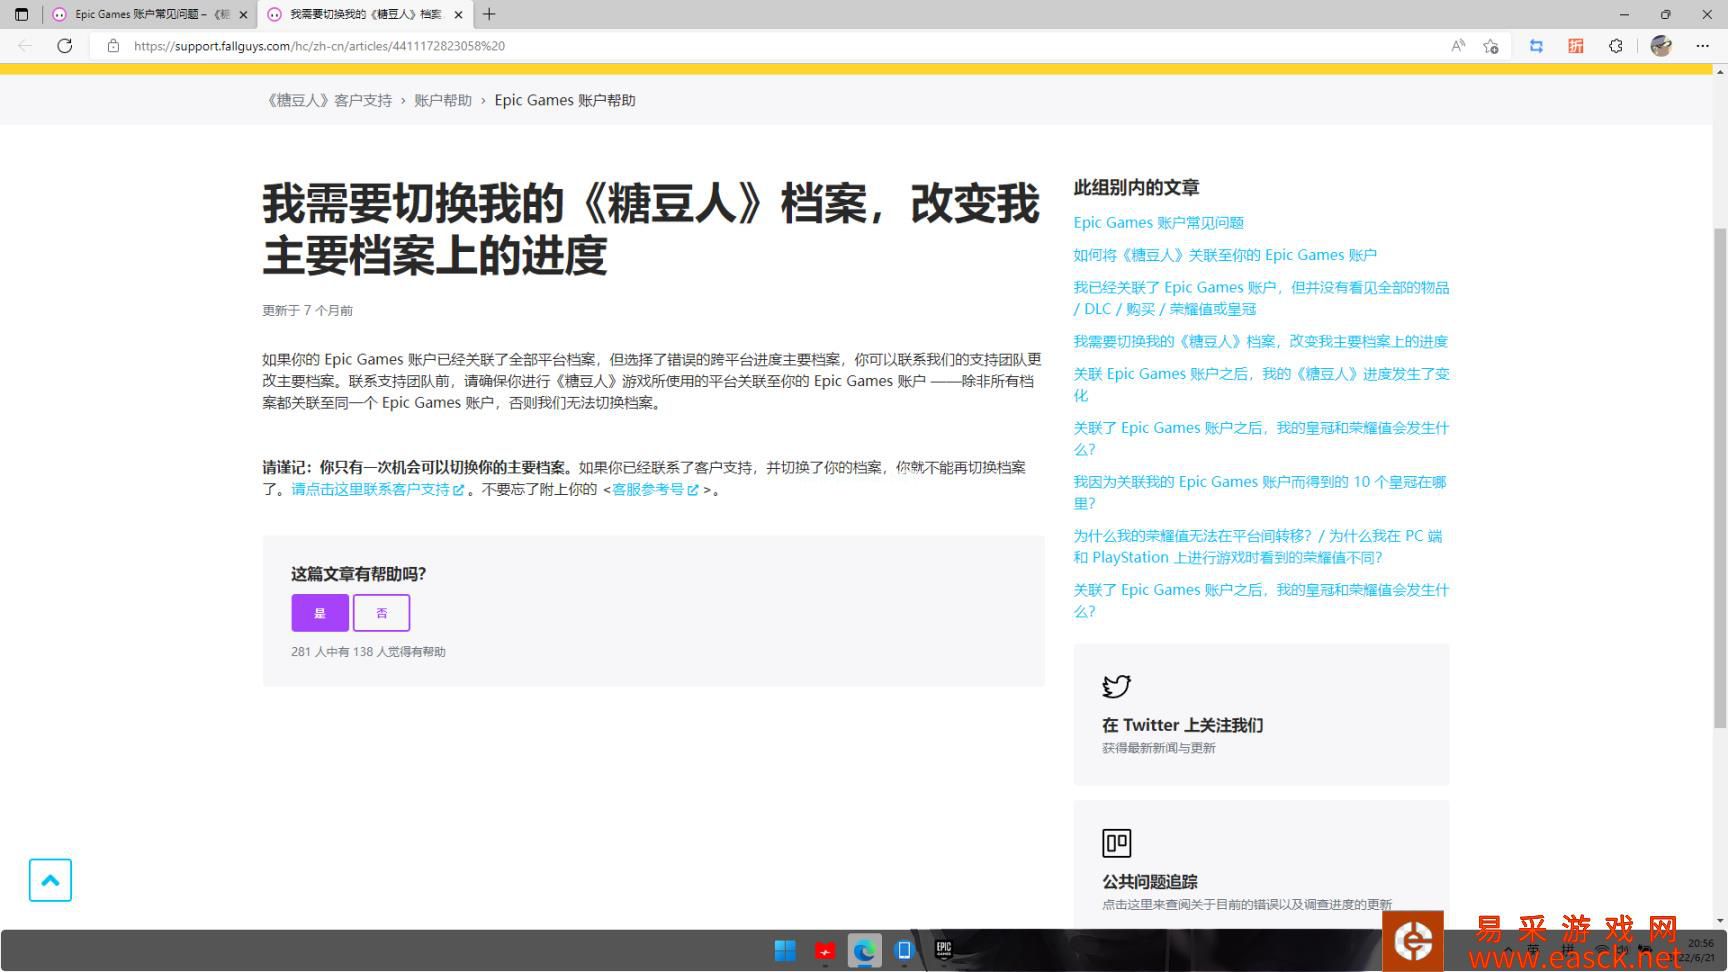Open the Phone Link taskbar icon

point(904,950)
